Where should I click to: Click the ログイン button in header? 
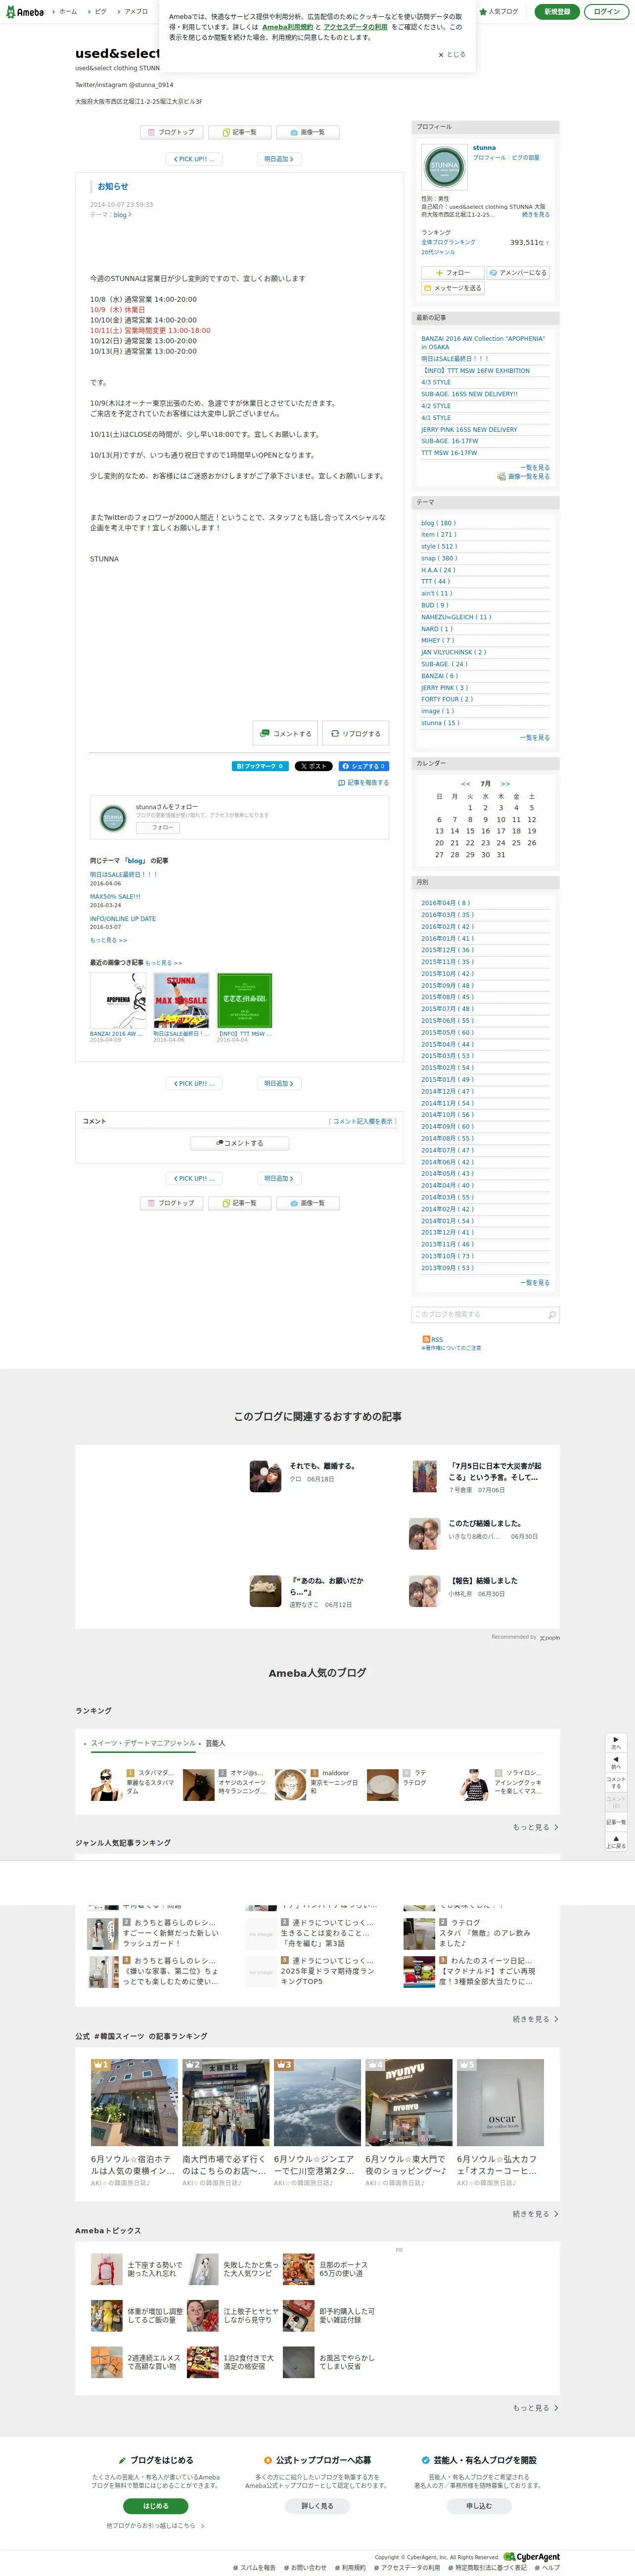(x=606, y=12)
